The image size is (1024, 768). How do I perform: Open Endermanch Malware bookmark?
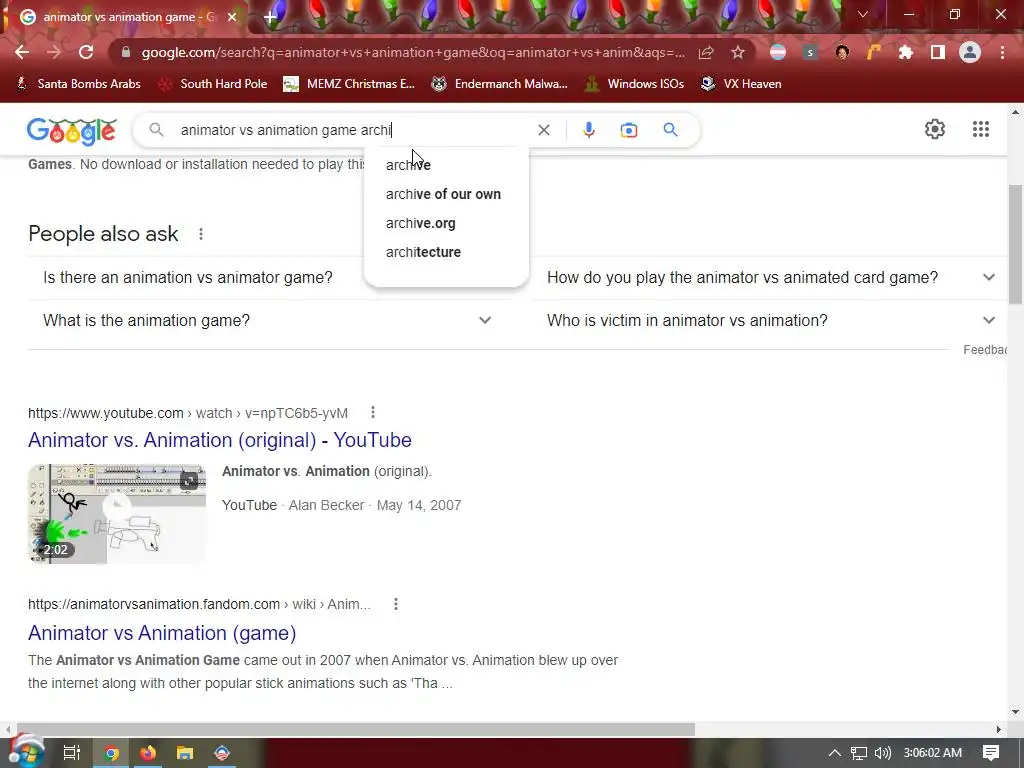pos(500,84)
